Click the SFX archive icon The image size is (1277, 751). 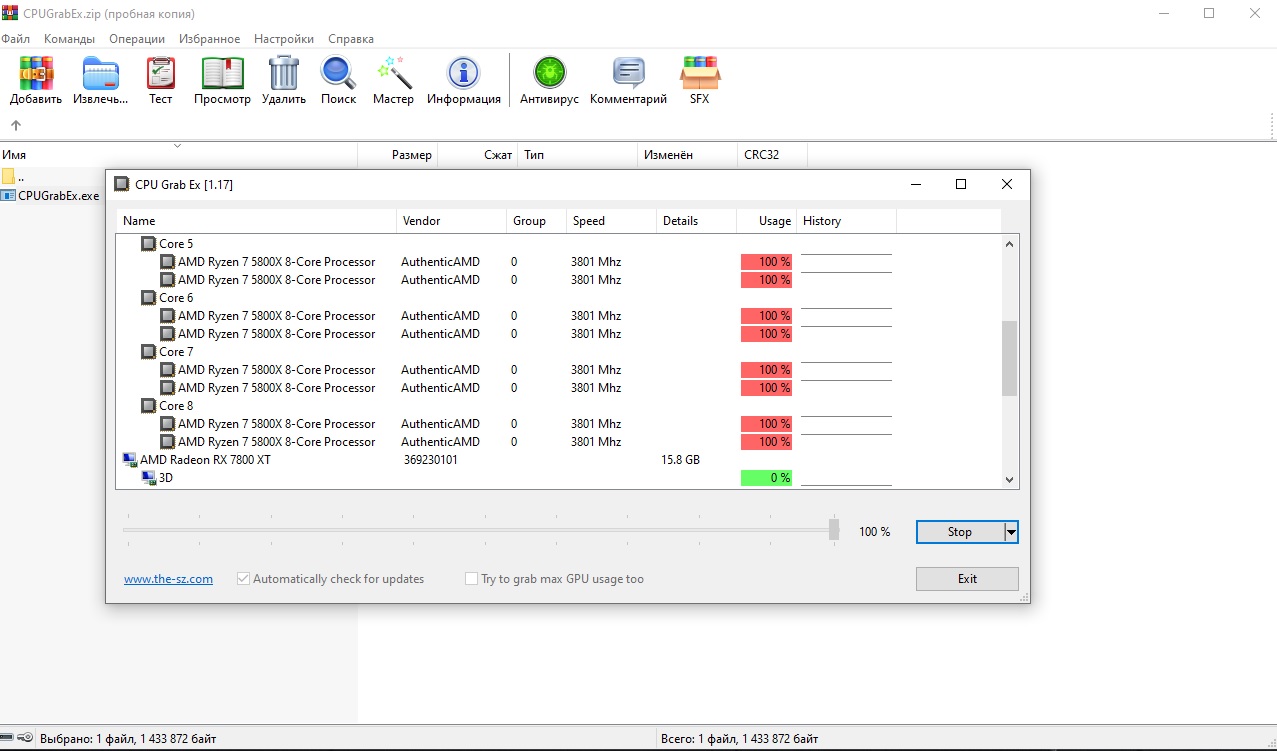pos(699,73)
